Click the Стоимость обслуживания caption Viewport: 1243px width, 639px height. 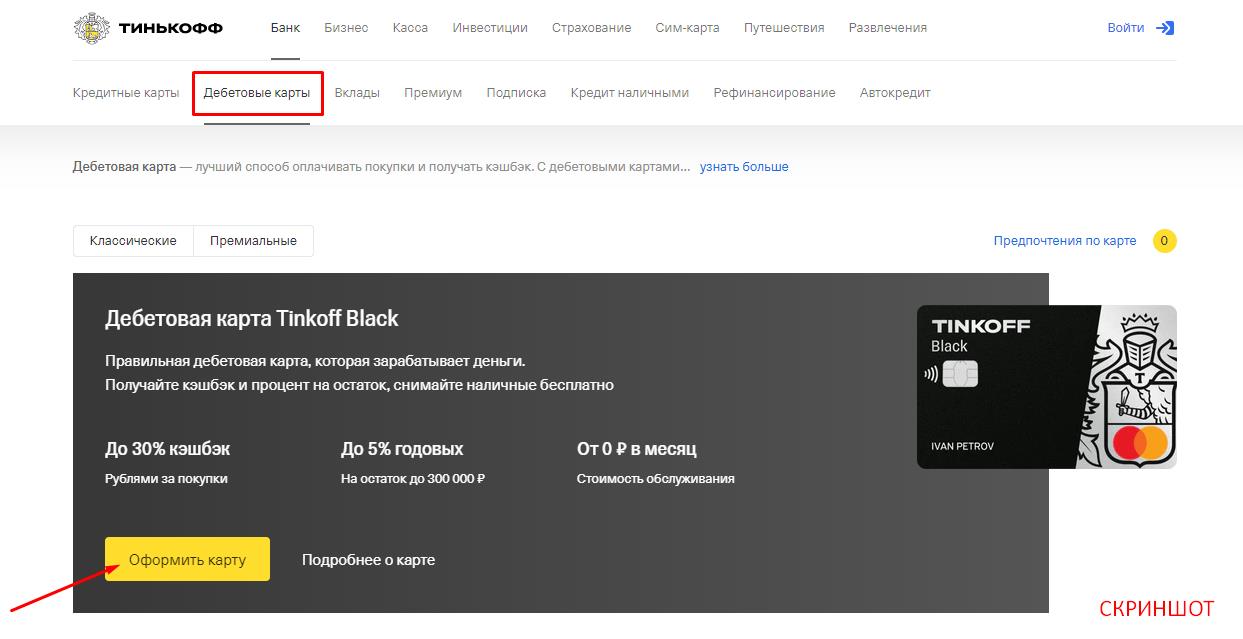point(656,479)
